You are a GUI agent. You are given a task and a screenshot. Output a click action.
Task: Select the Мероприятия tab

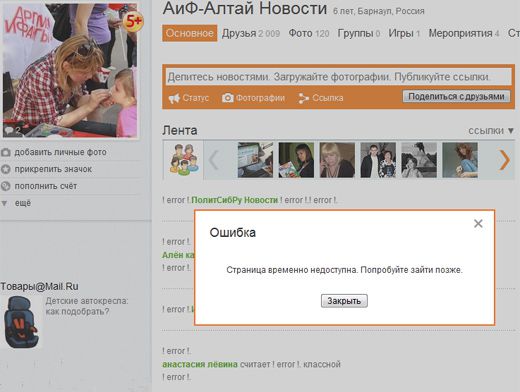(x=464, y=33)
